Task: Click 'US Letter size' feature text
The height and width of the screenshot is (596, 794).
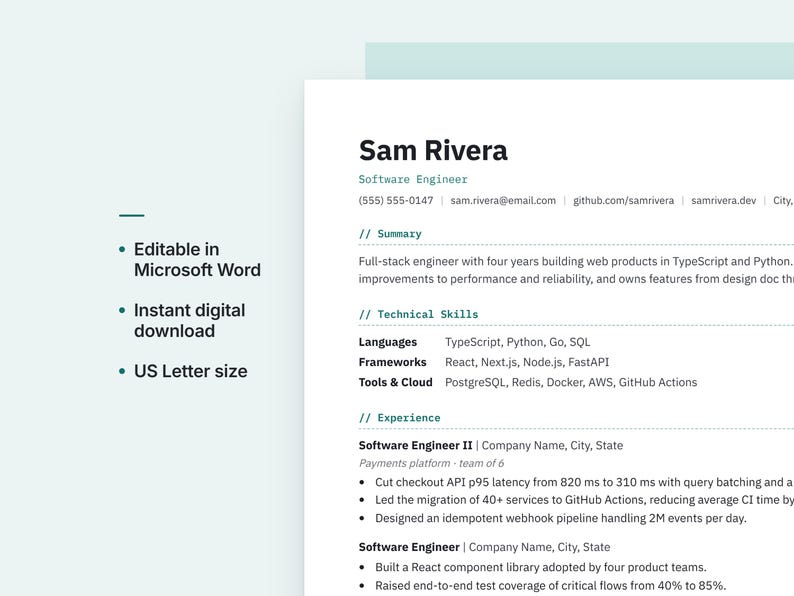Action: 191,371
